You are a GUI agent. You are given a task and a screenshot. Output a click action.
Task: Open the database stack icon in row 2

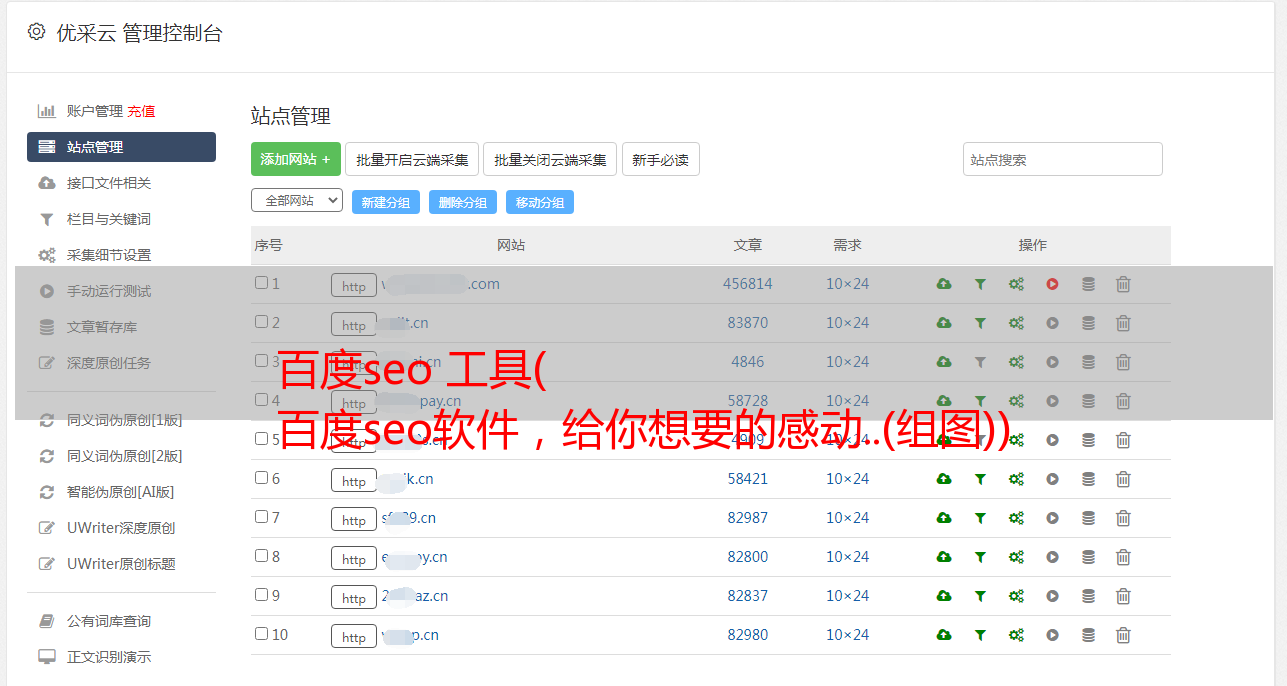click(1088, 323)
